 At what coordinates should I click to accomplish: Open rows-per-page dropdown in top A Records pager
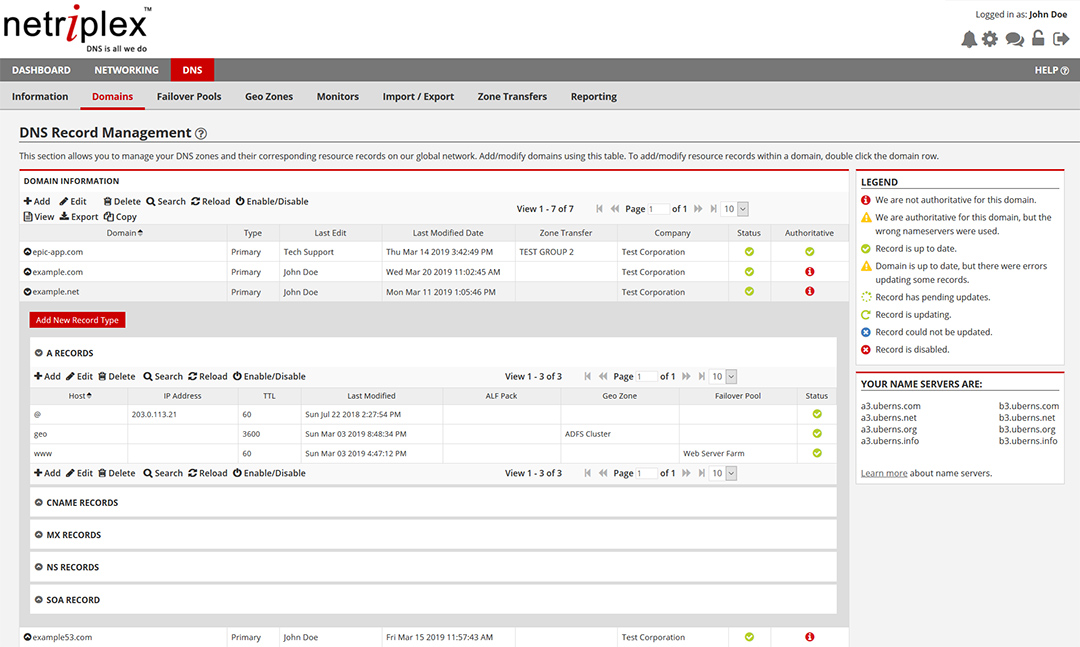click(x=723, y=376)
